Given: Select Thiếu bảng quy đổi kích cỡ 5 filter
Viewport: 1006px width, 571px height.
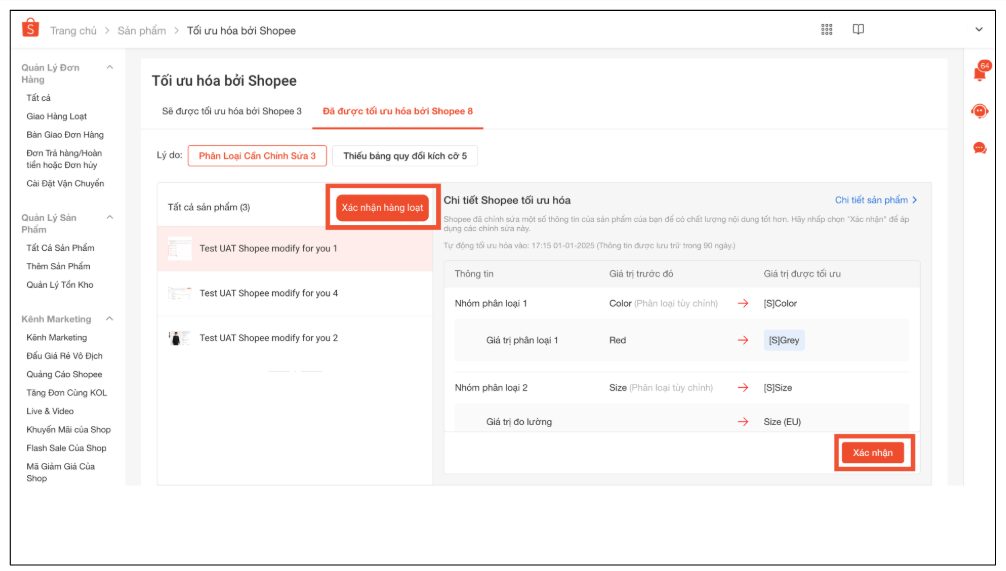Looking at the screenshot, I should 405,156.
